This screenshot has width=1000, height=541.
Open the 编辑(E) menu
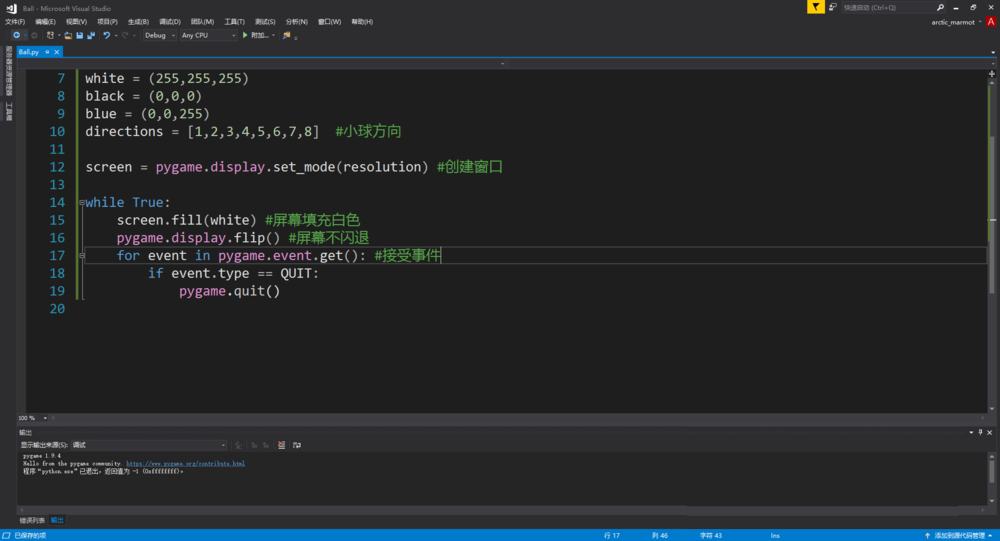tap(45, 22)
